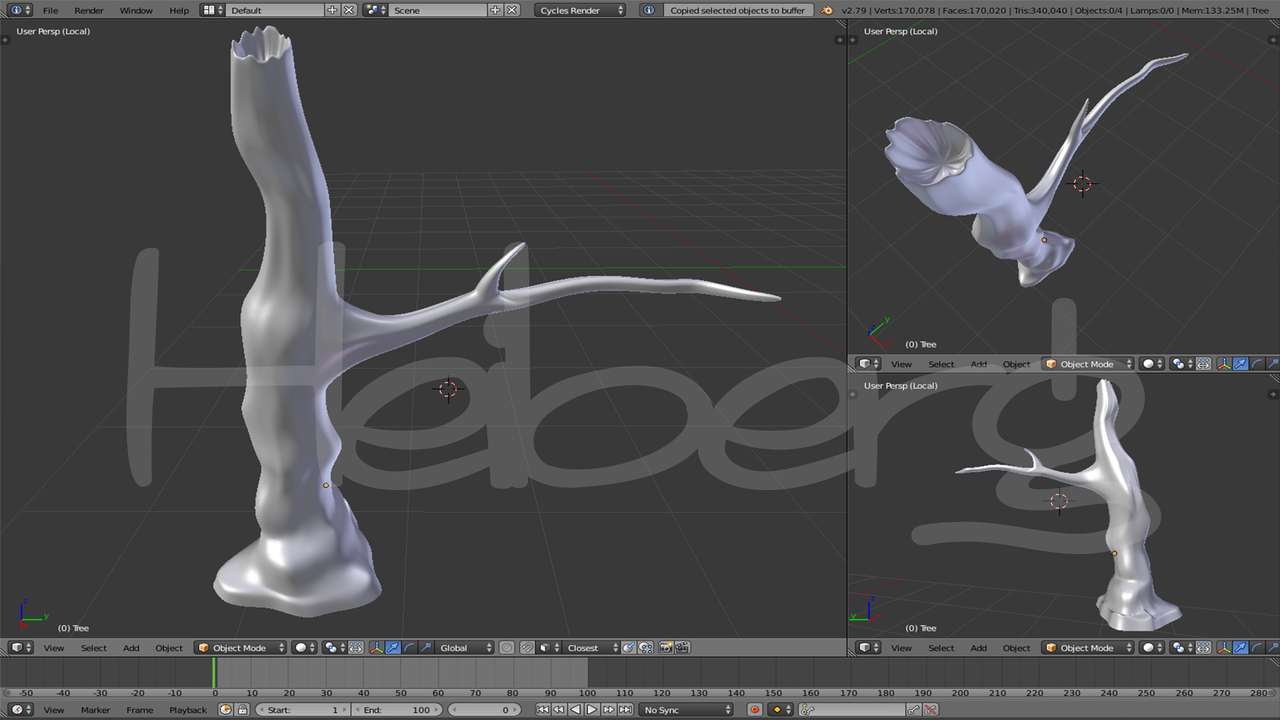The width and height of the screenshot is (1280, 720).
Task: Toggle lock time to other windows
Action: [x=243, y=710]
